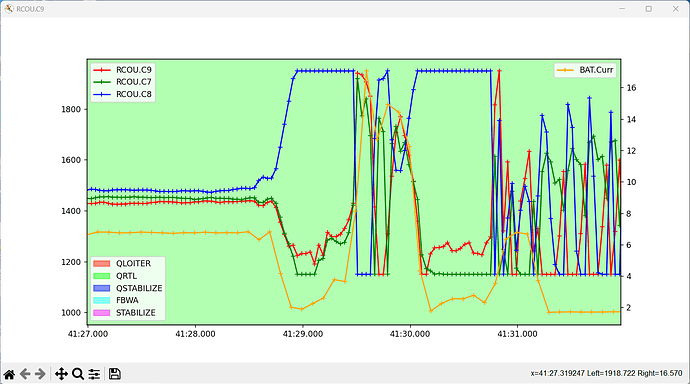Click the RCOU.C7 legend entry
The image size is (690, 384).
coord(122,82)
